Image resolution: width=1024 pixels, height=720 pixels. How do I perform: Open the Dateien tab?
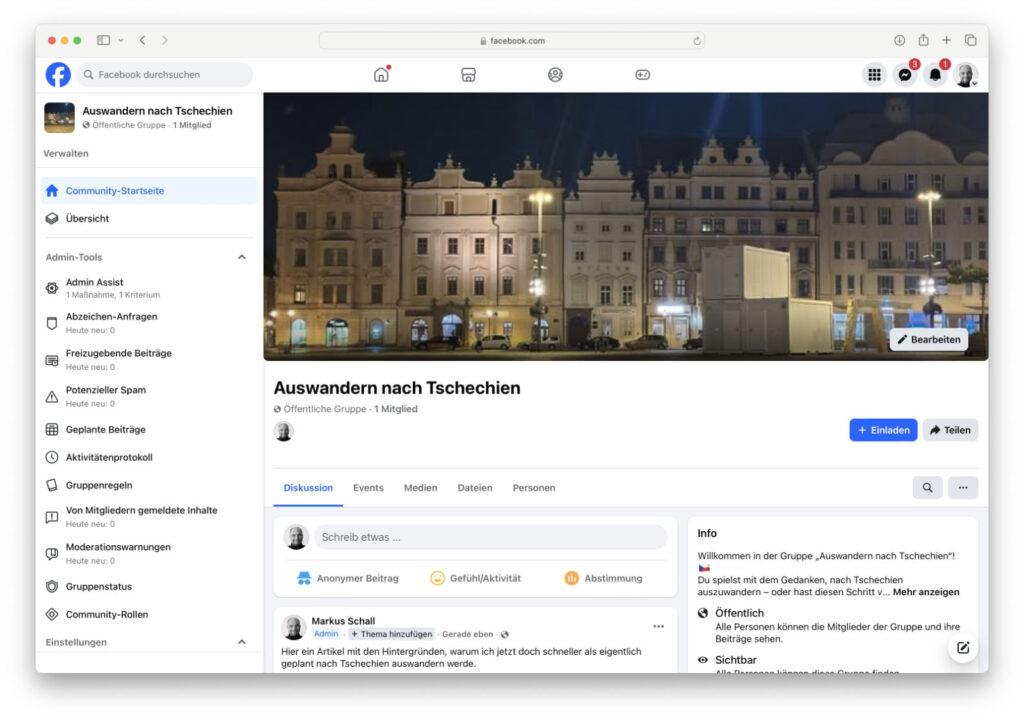pos(475,488)
